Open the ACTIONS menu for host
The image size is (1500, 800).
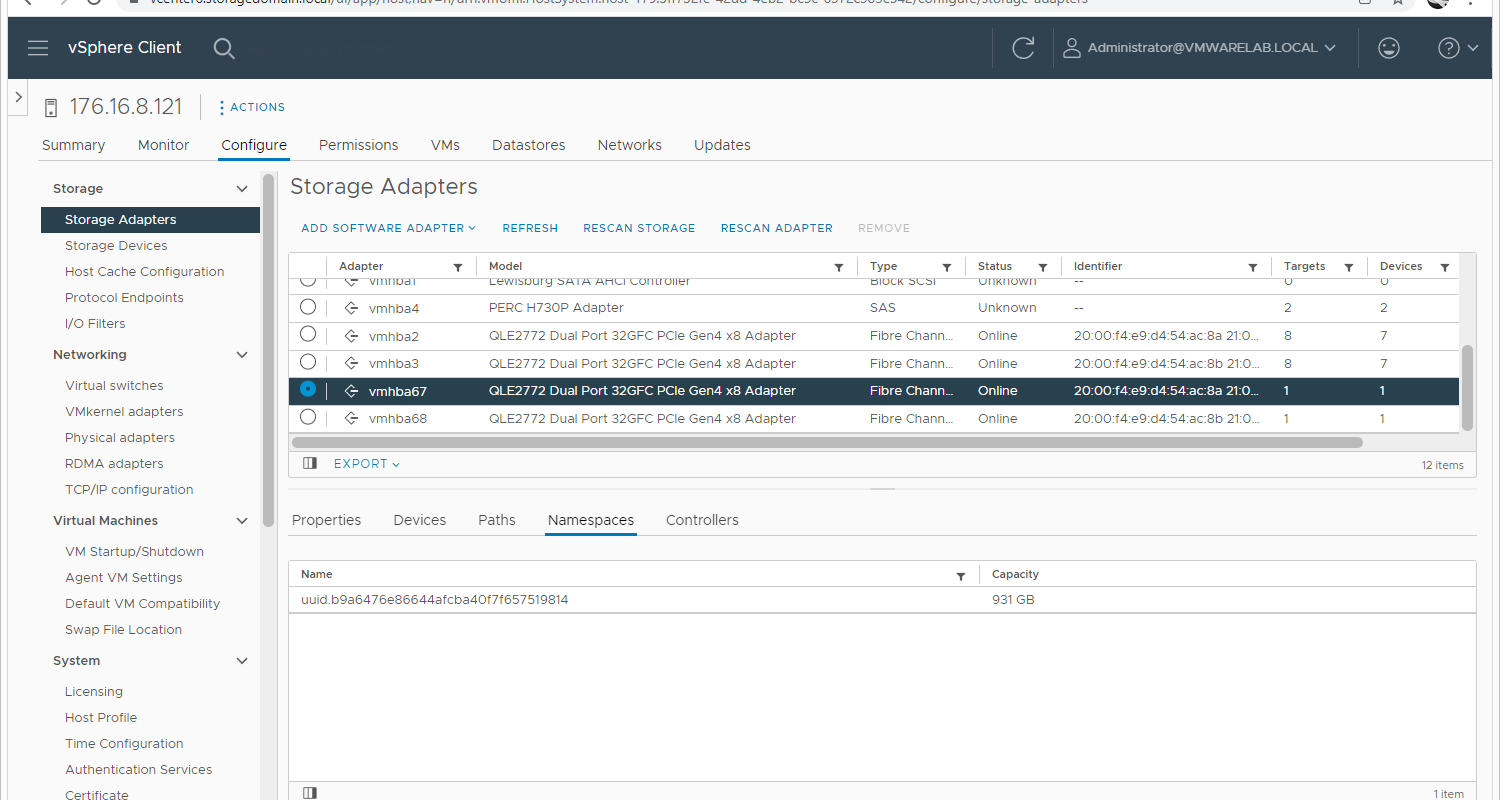click(x=252, y=107)
